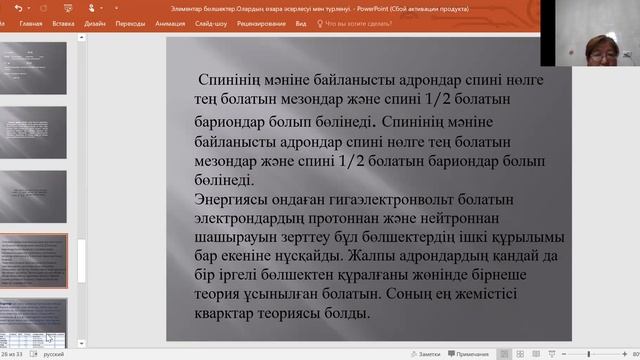Image resolution: width=640 pixels, height=360 pixels.
Task: Click the webcam video overlay
Action: (x=590, y=33)
